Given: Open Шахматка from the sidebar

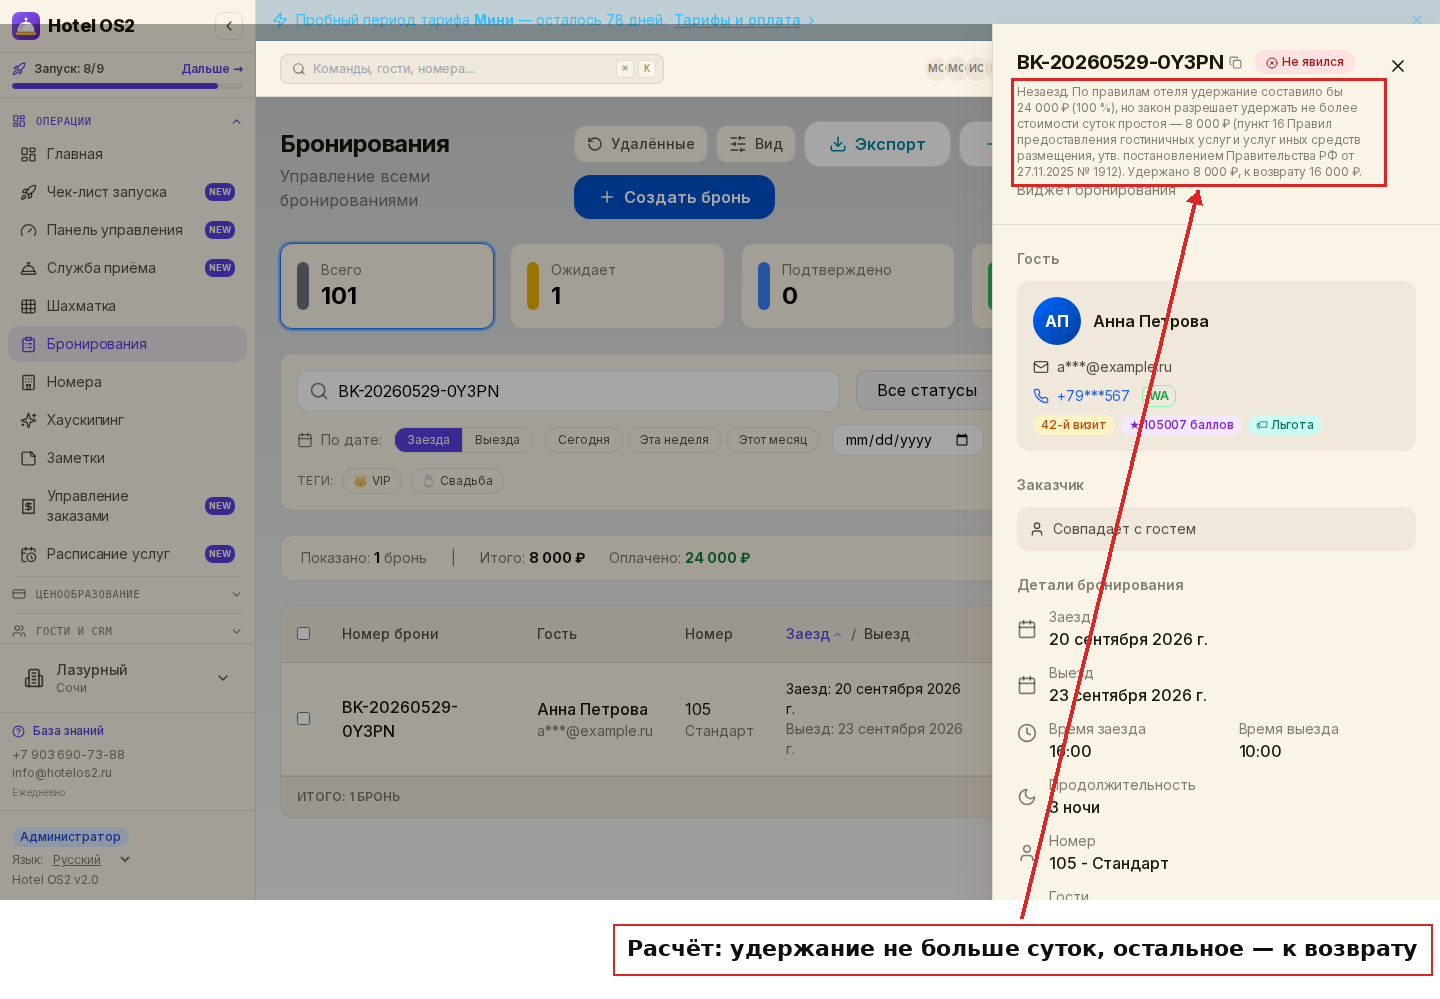Looking at the screenshot, I should click(x=127, y=306).
